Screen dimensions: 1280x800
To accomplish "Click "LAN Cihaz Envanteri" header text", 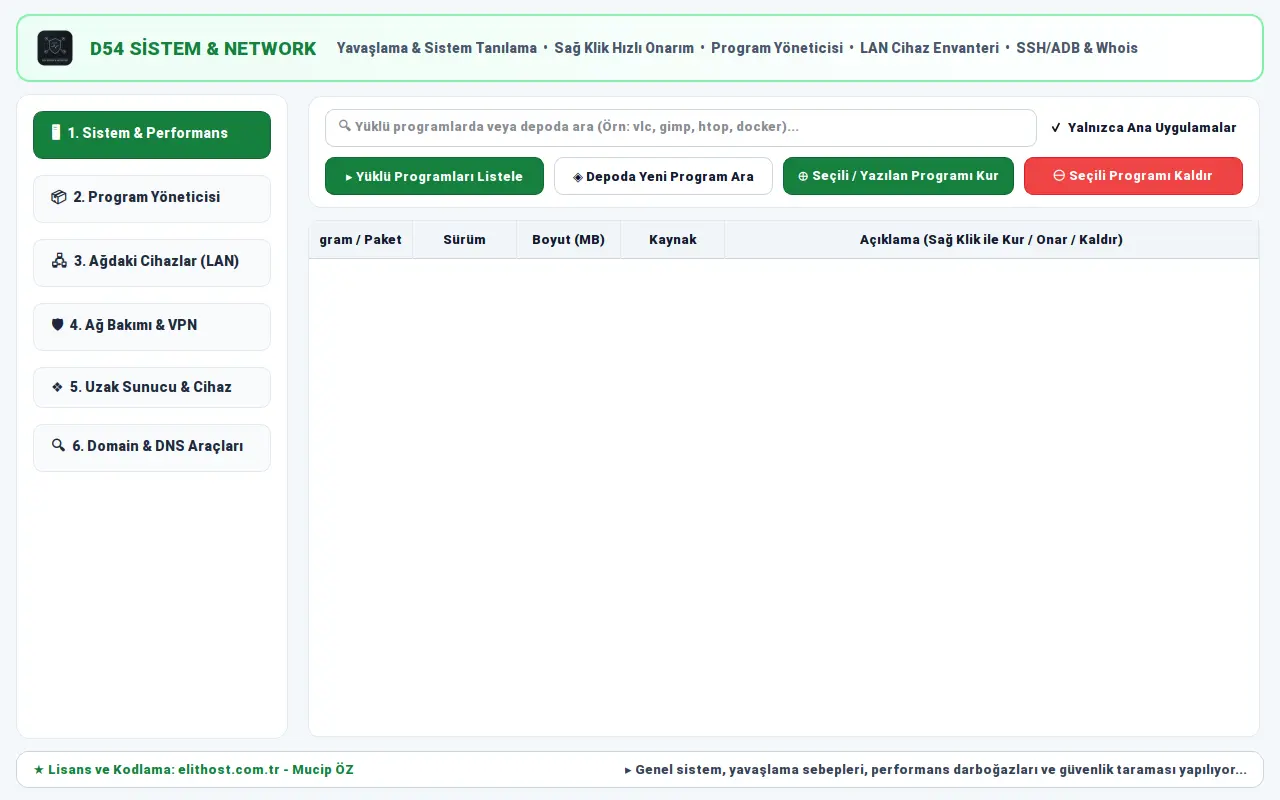I will [x=929, y=48].
